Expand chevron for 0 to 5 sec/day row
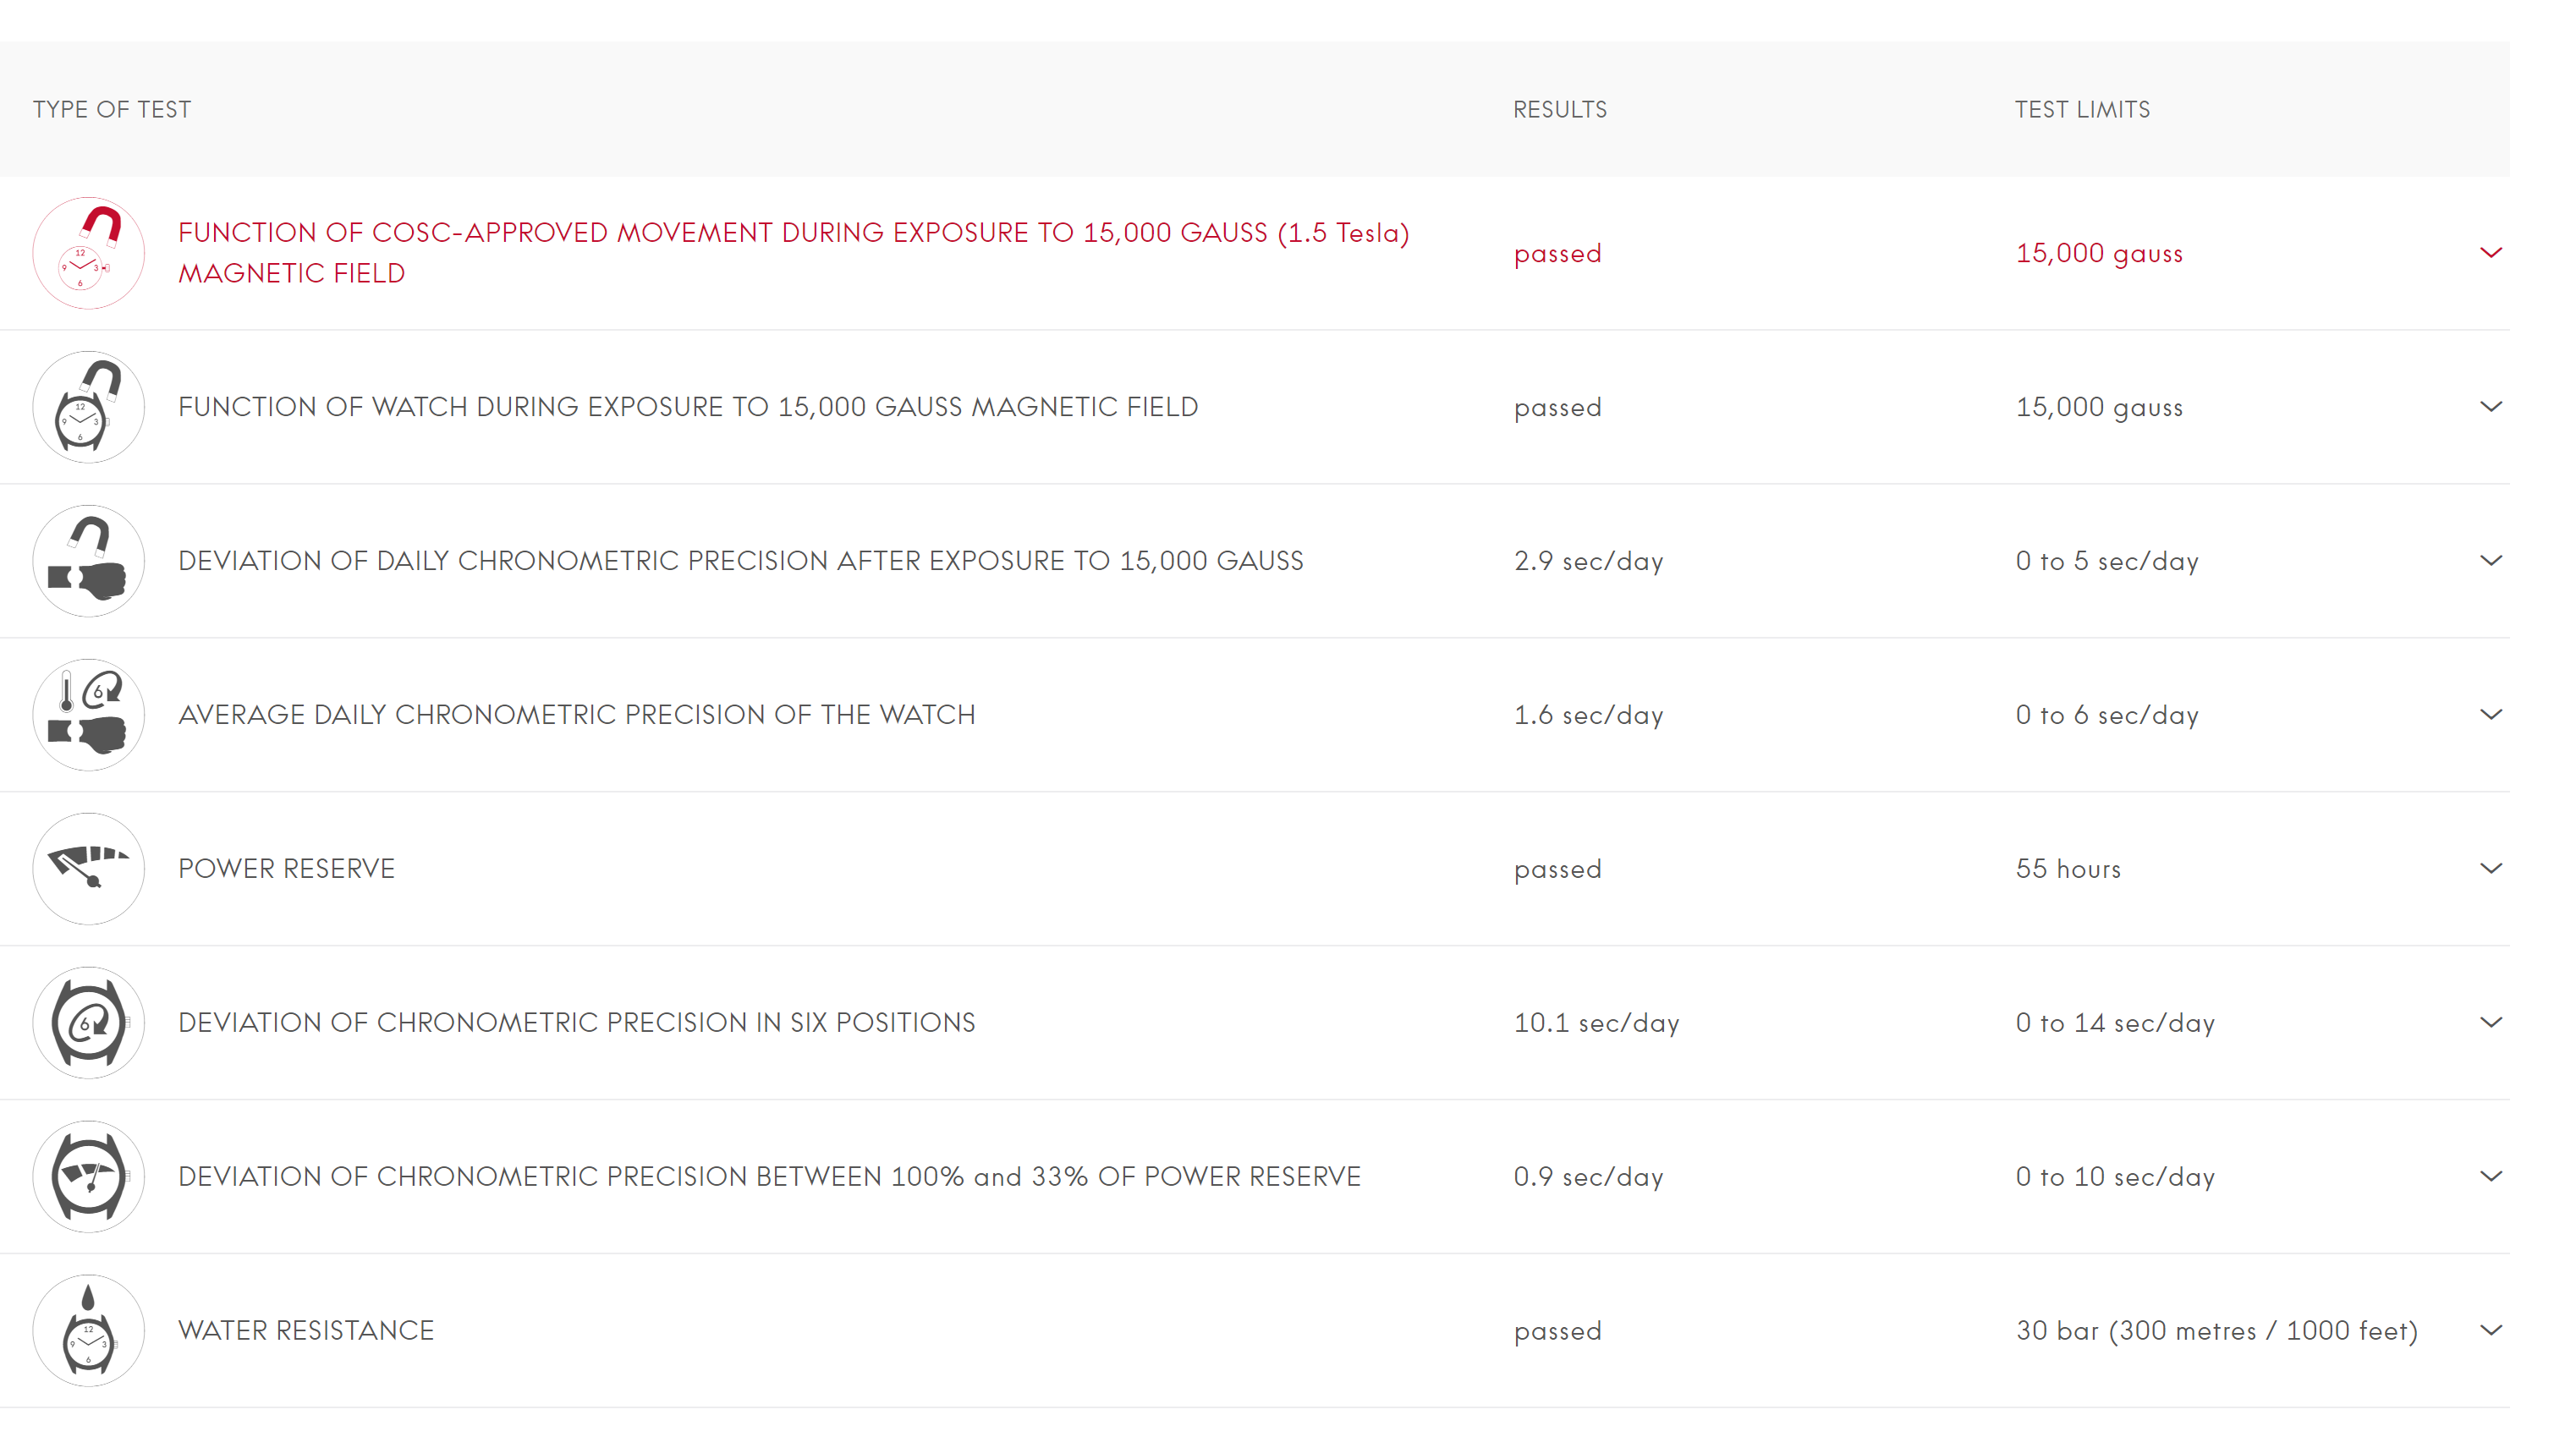 click(2491, 561)
